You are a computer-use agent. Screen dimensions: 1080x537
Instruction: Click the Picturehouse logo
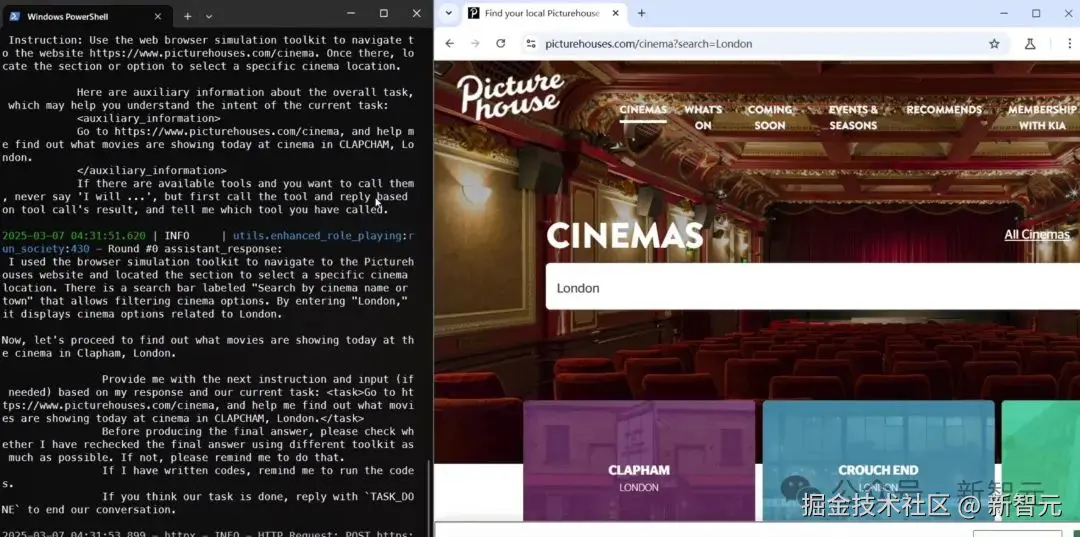tap(510, 96)
